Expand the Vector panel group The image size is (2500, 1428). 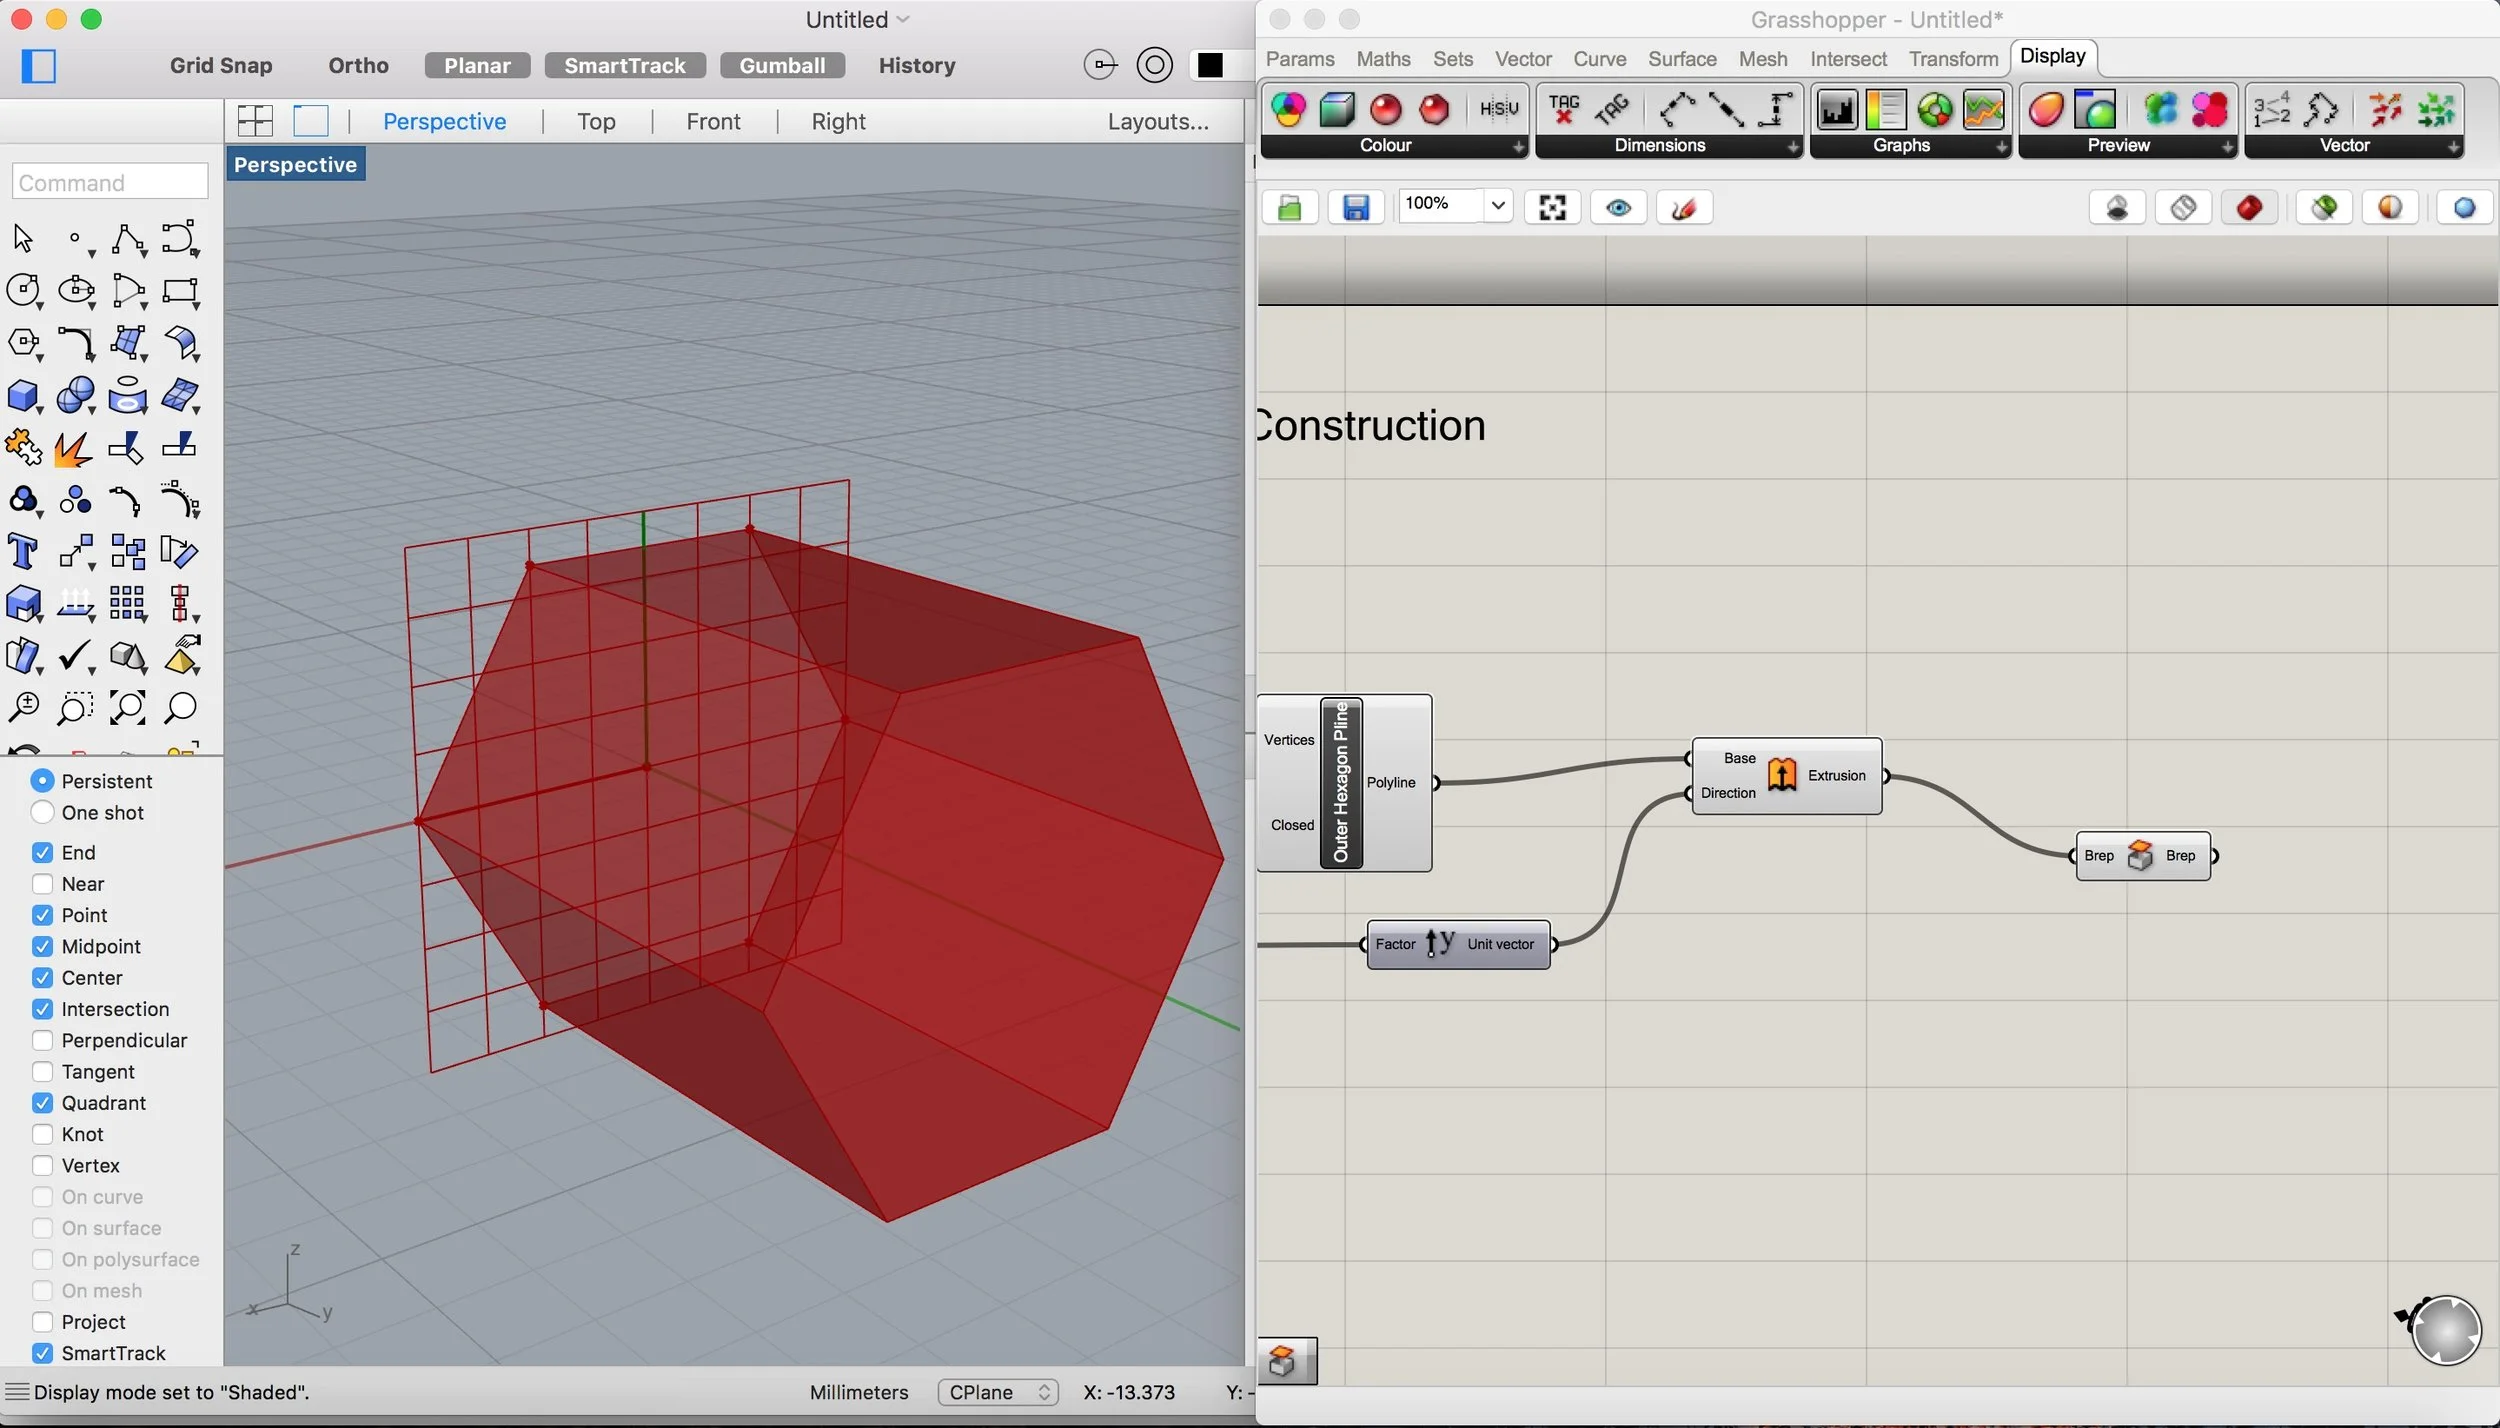coord(2453,147)
